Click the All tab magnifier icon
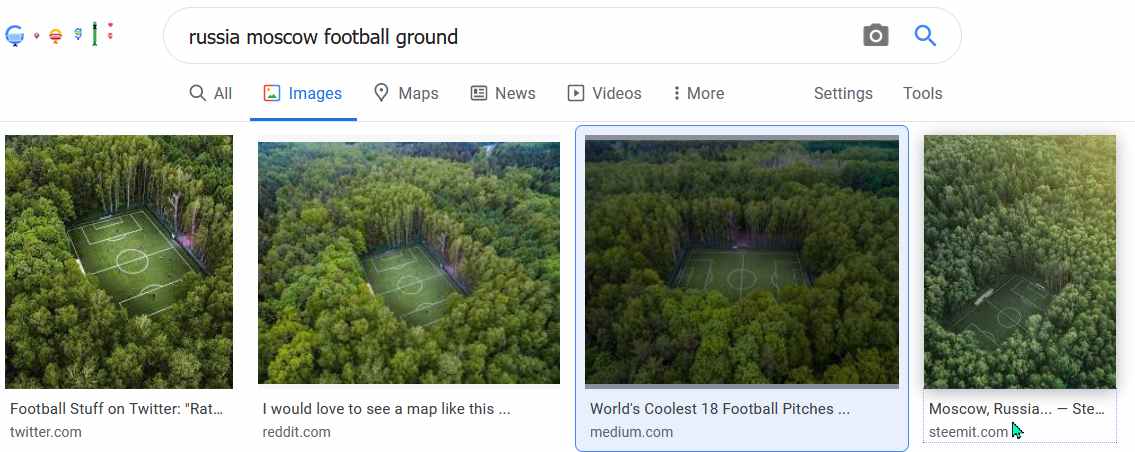 (197, 93)
